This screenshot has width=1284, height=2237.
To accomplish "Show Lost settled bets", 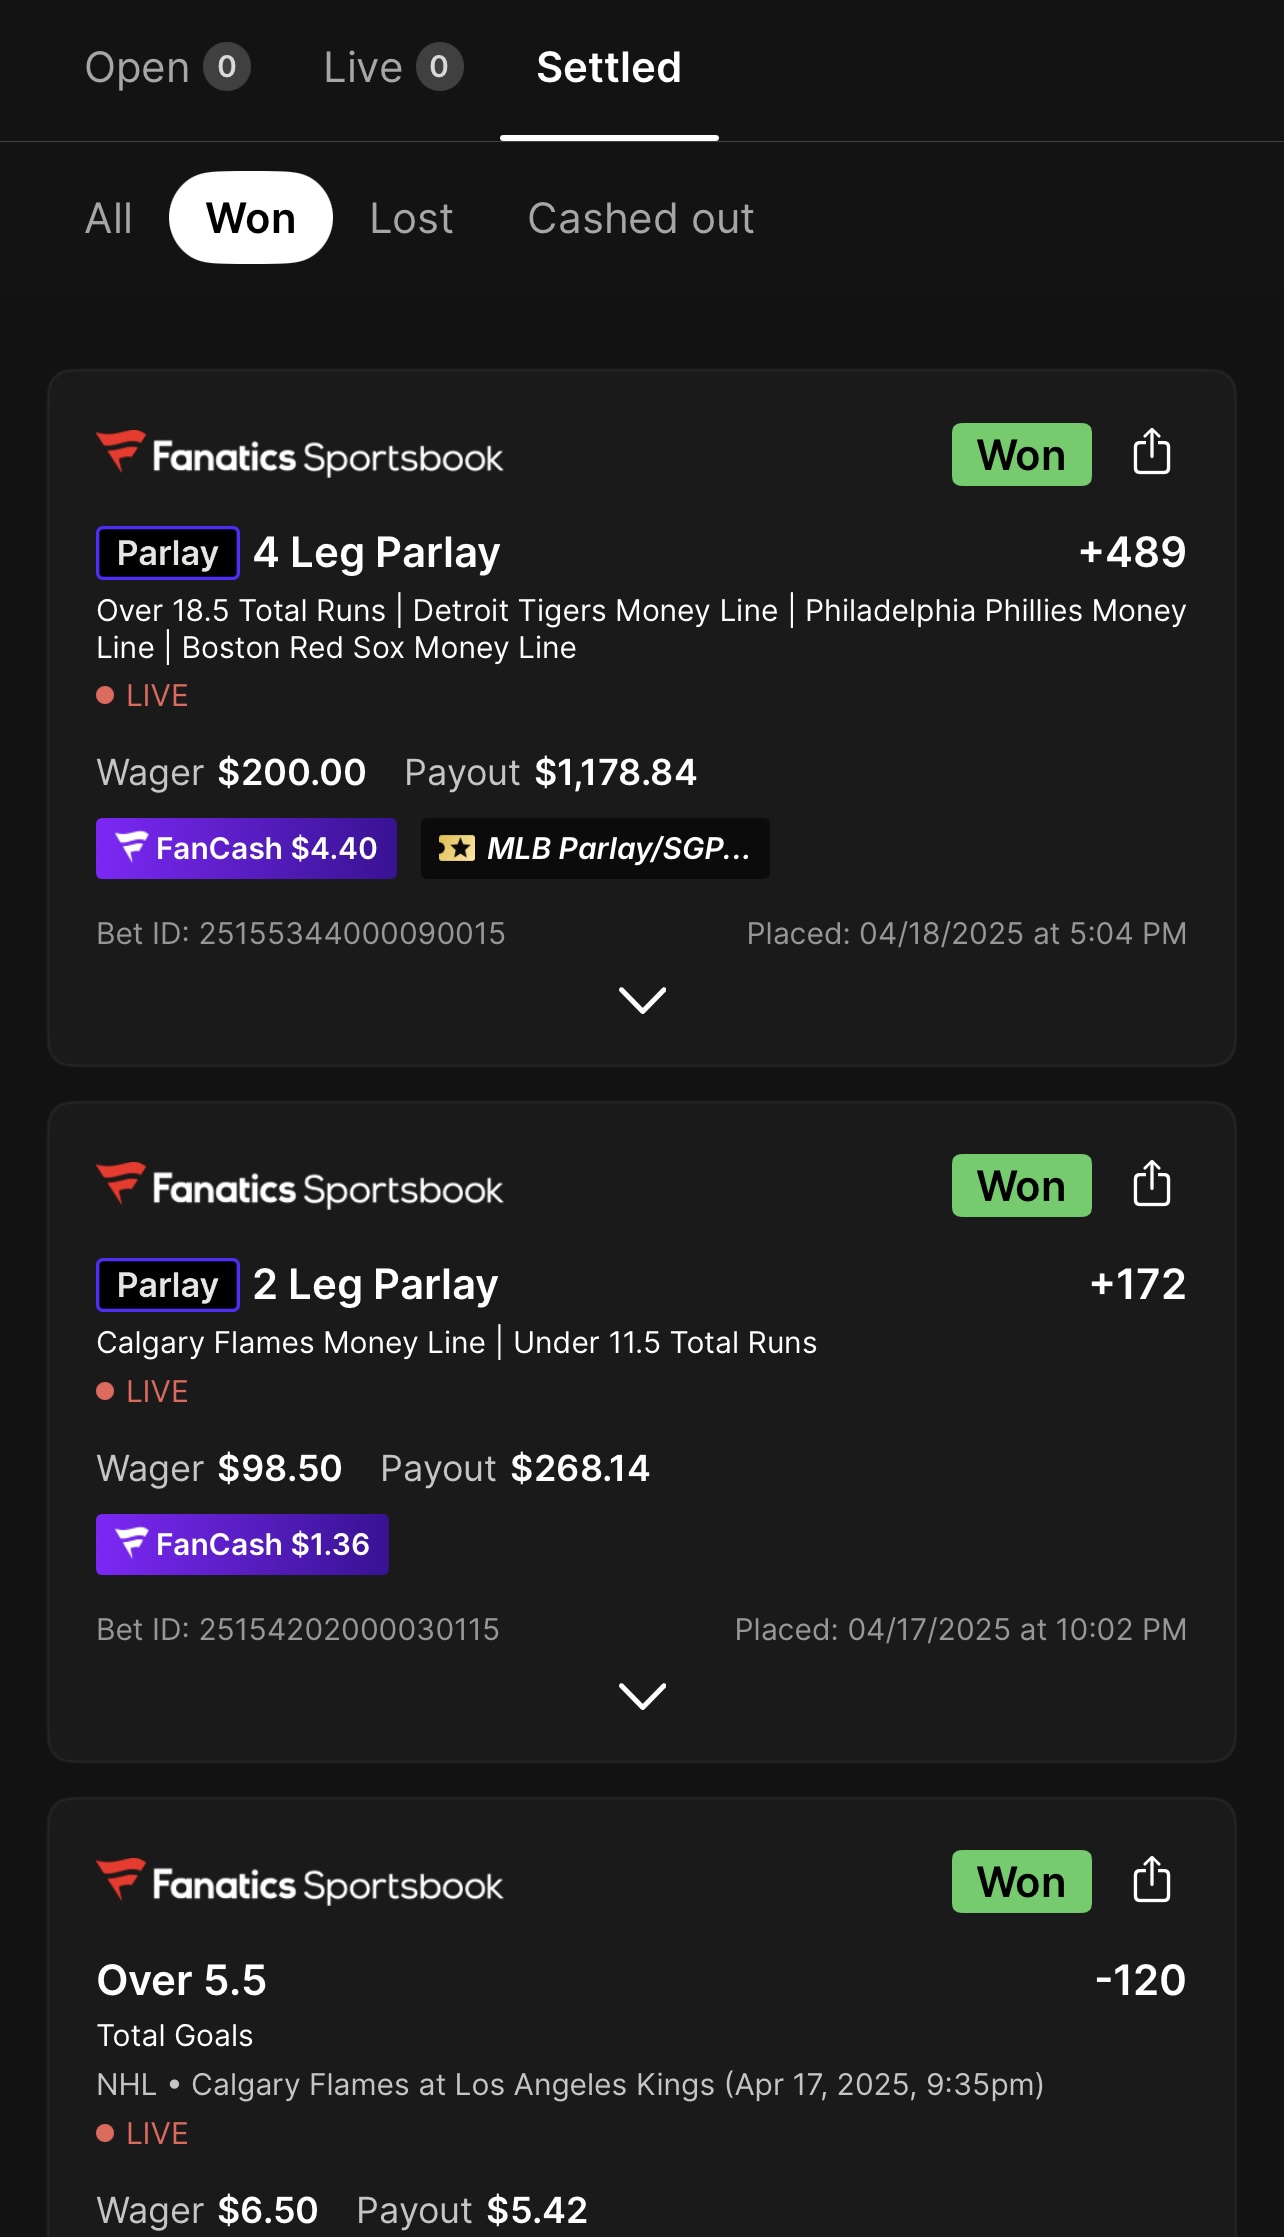I will (411, 218).
